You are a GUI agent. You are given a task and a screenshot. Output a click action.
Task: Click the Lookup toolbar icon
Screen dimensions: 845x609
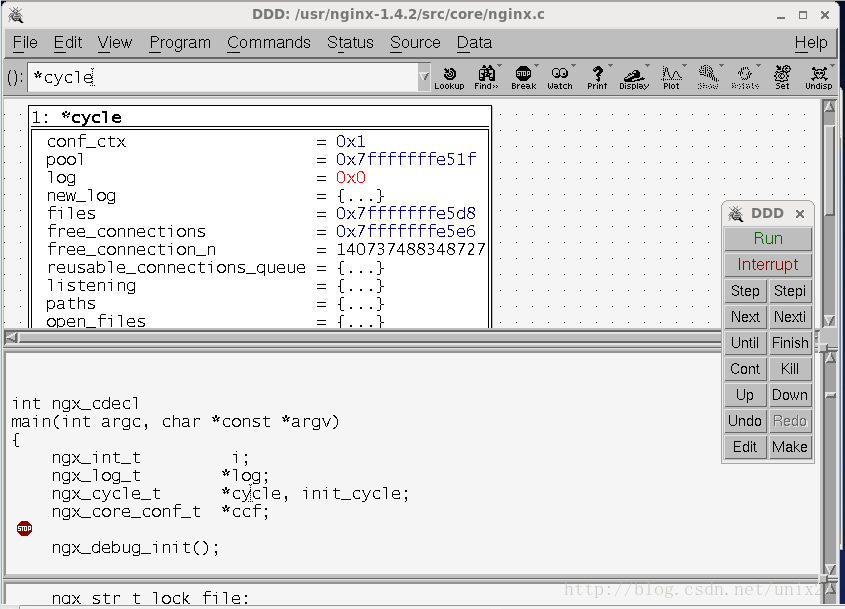pos(449,78)
